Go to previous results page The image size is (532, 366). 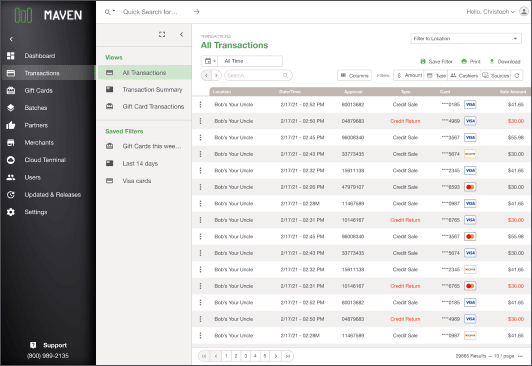216,356
